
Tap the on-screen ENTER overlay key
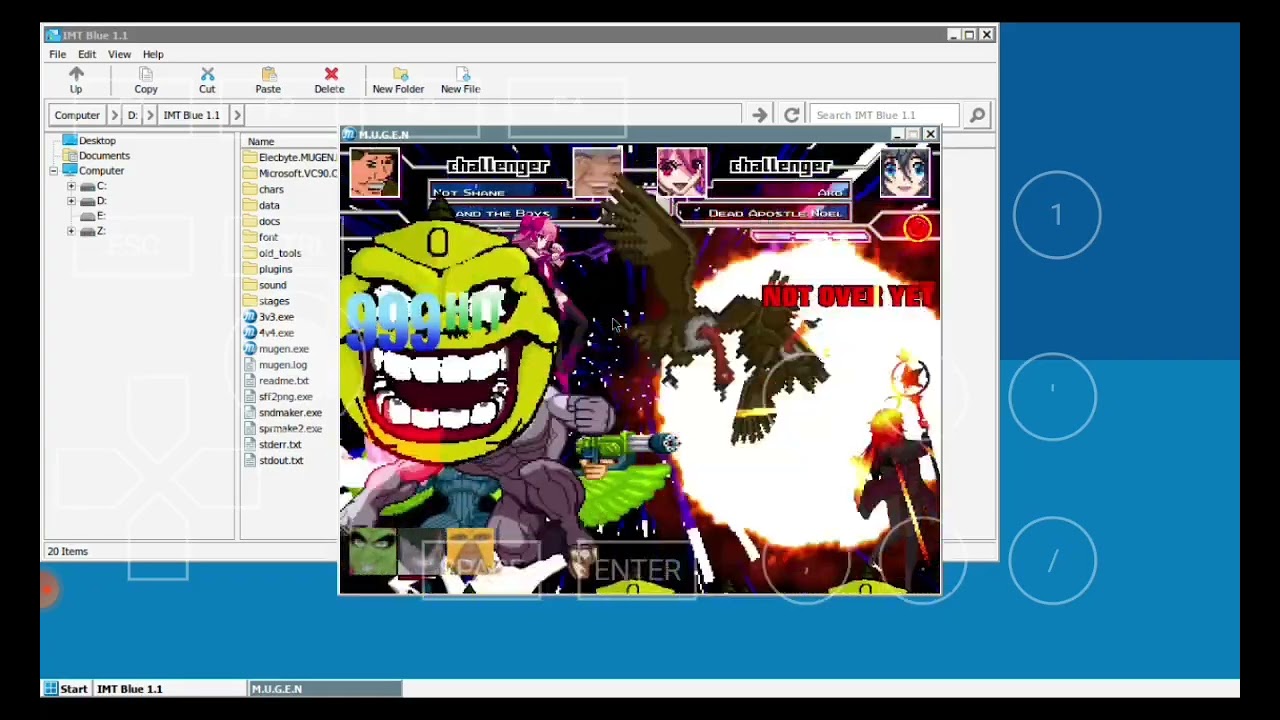click(637, 570)
